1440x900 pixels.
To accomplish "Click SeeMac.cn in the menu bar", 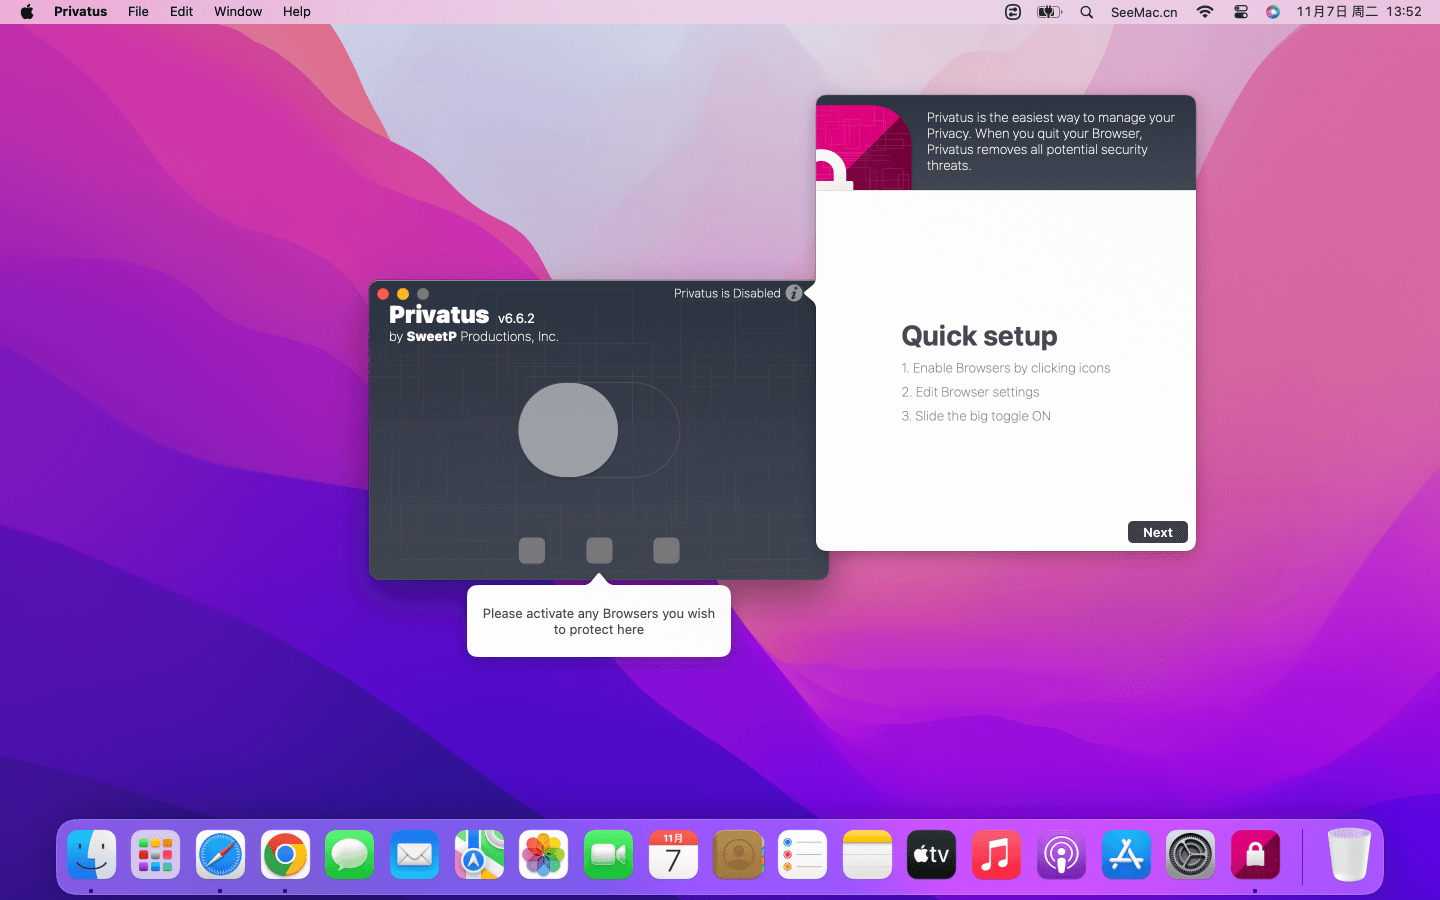I will [1144, 12].
